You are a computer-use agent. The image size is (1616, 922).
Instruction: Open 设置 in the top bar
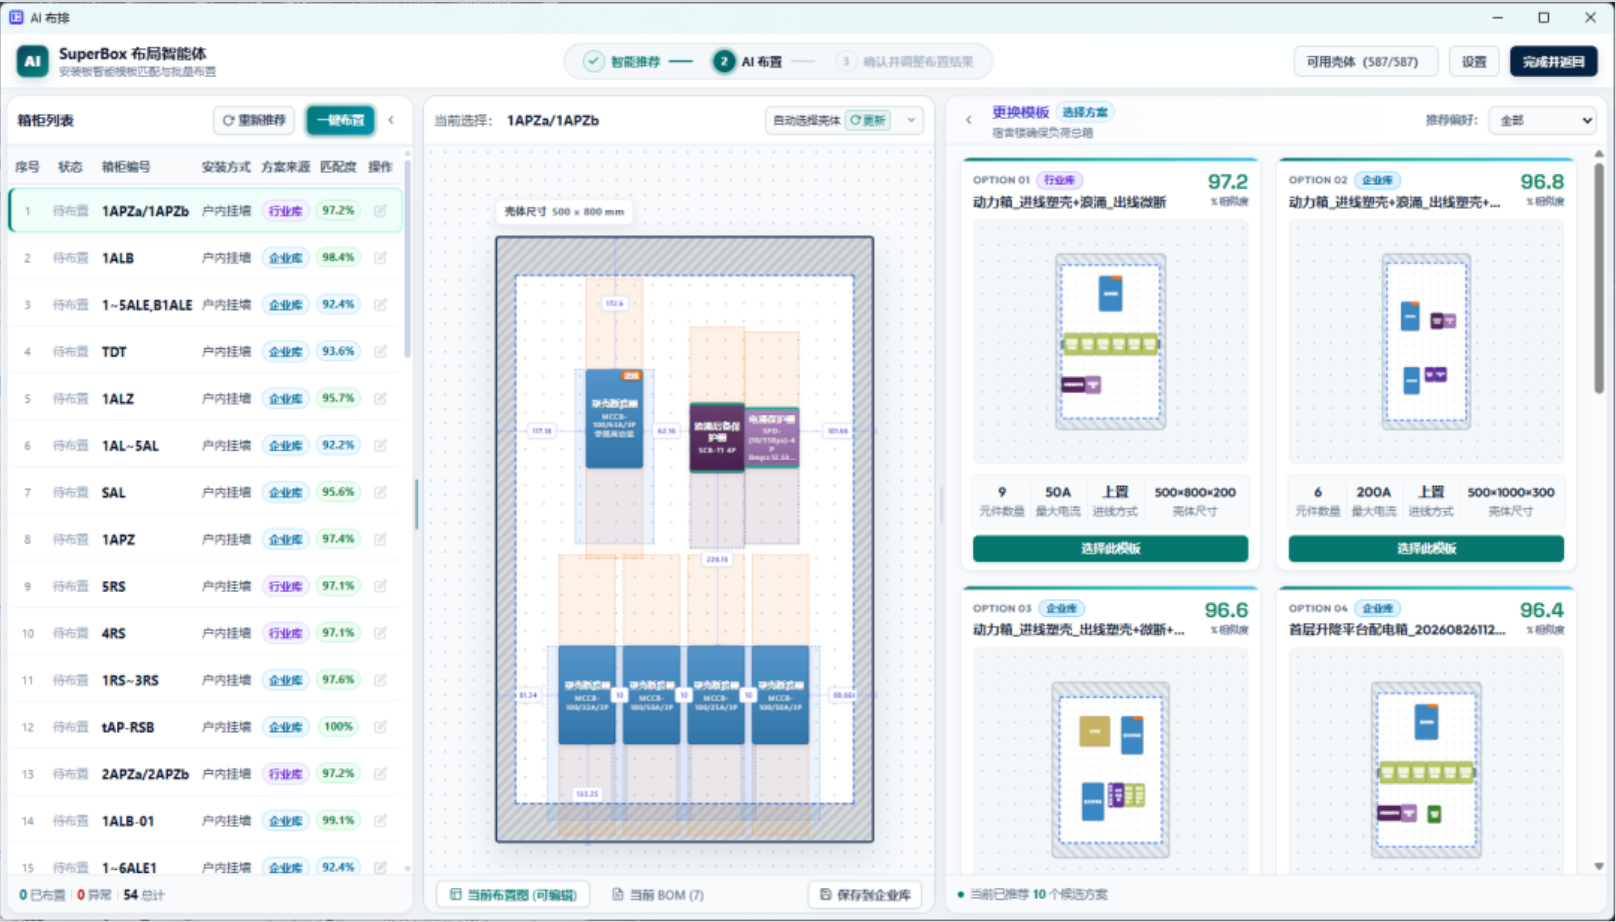(1474, 62)
